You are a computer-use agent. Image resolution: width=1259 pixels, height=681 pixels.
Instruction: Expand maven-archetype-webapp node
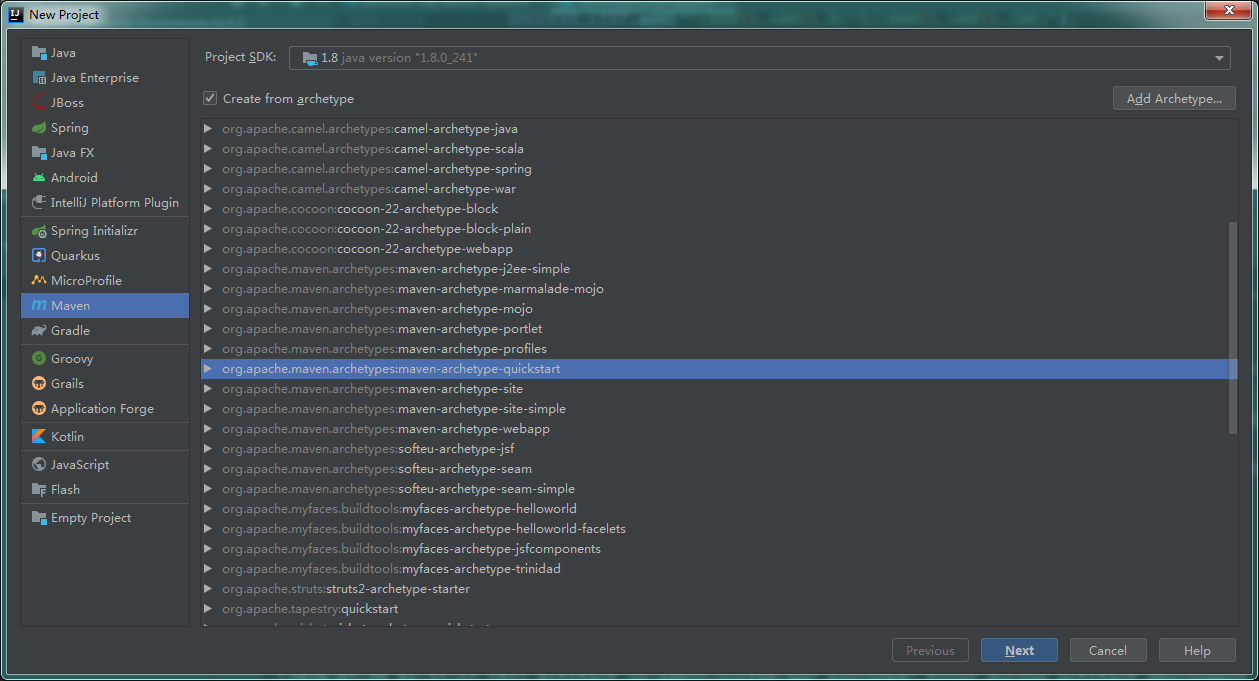coord(208,429)
